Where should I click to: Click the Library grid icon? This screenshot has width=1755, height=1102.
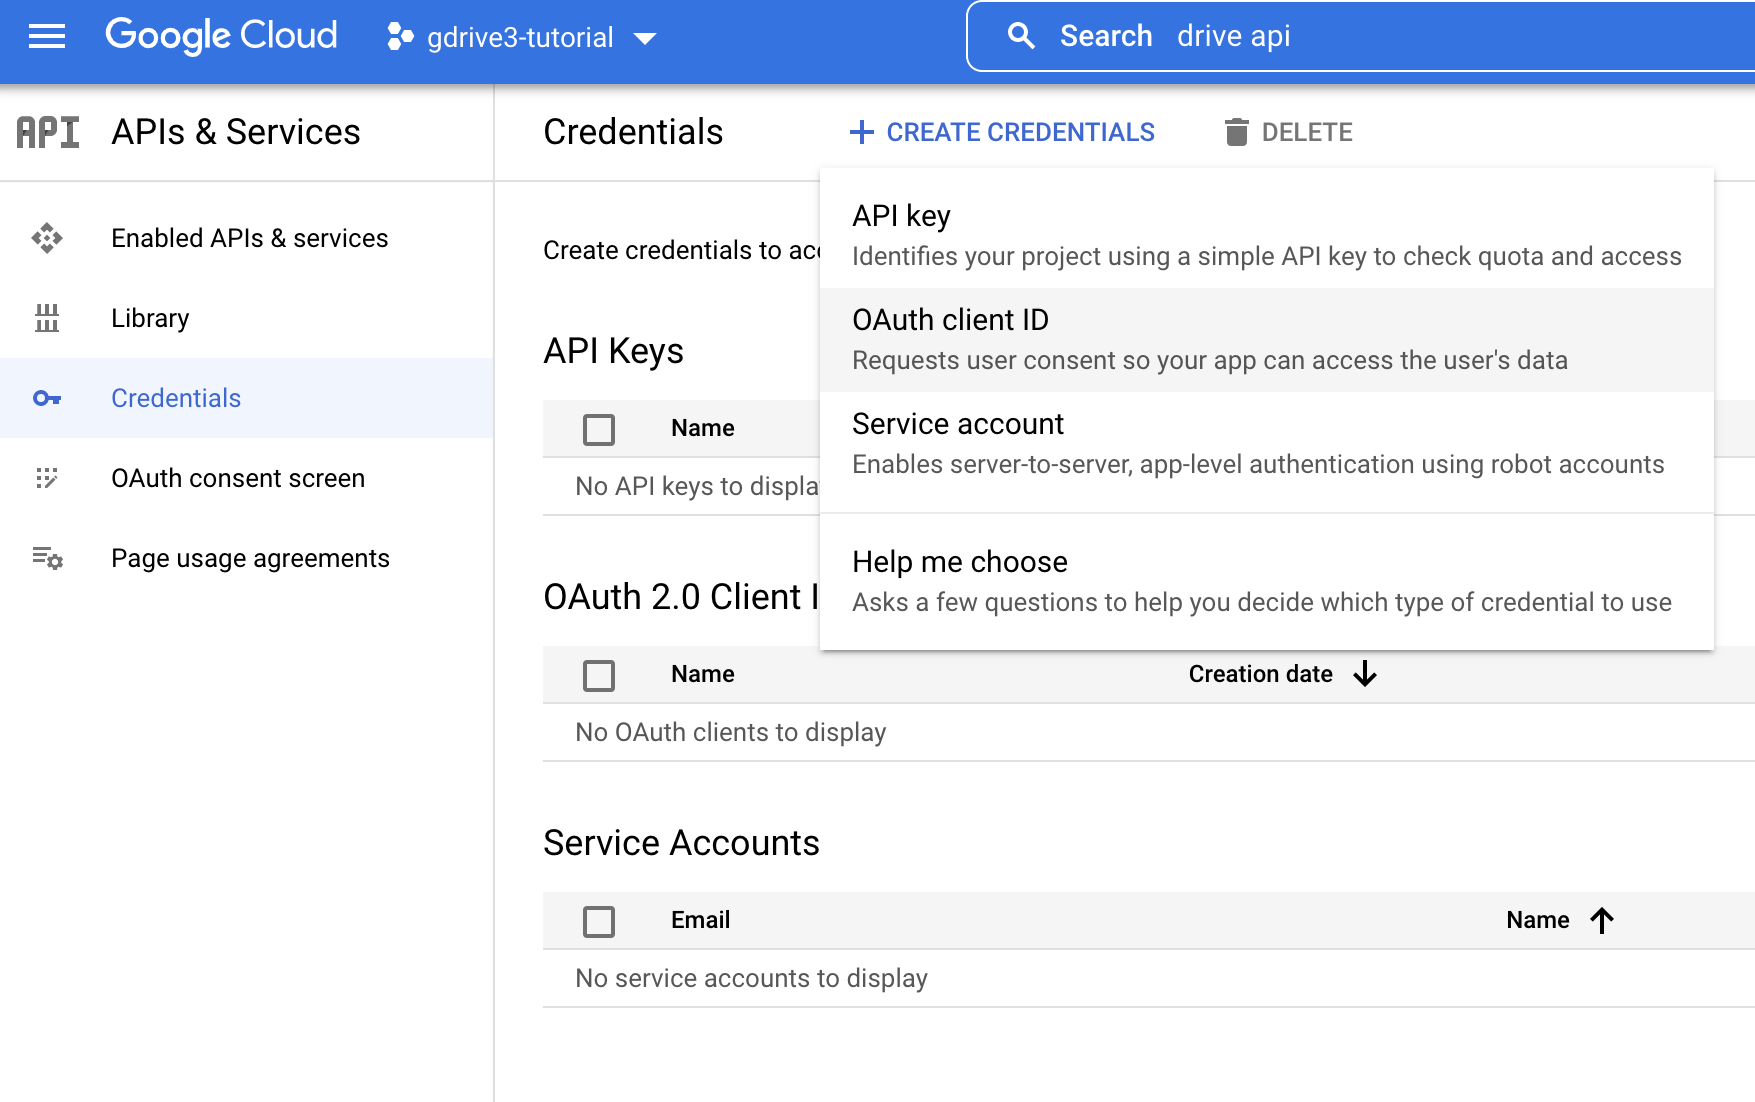point(47,318)
